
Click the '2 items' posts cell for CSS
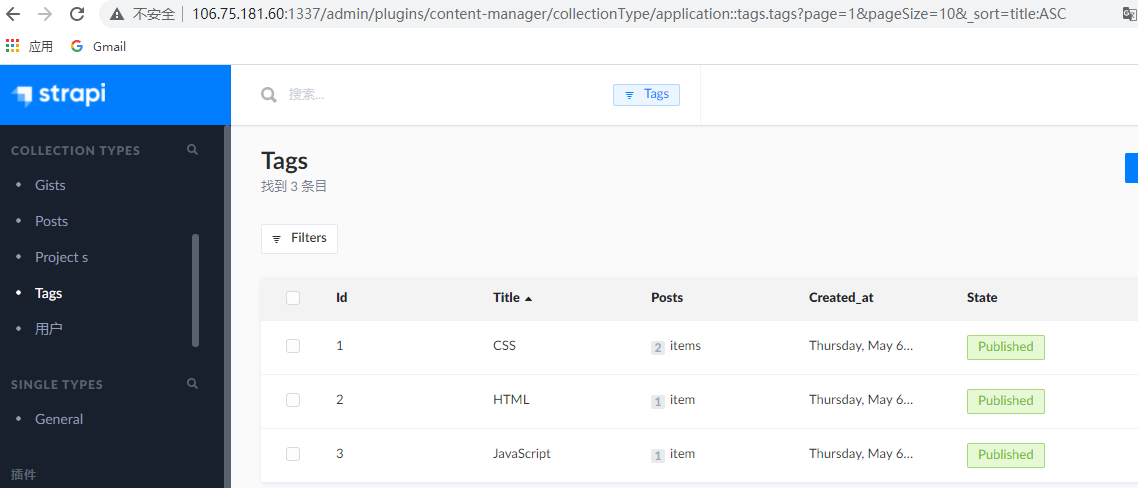[x=676, y=346]
